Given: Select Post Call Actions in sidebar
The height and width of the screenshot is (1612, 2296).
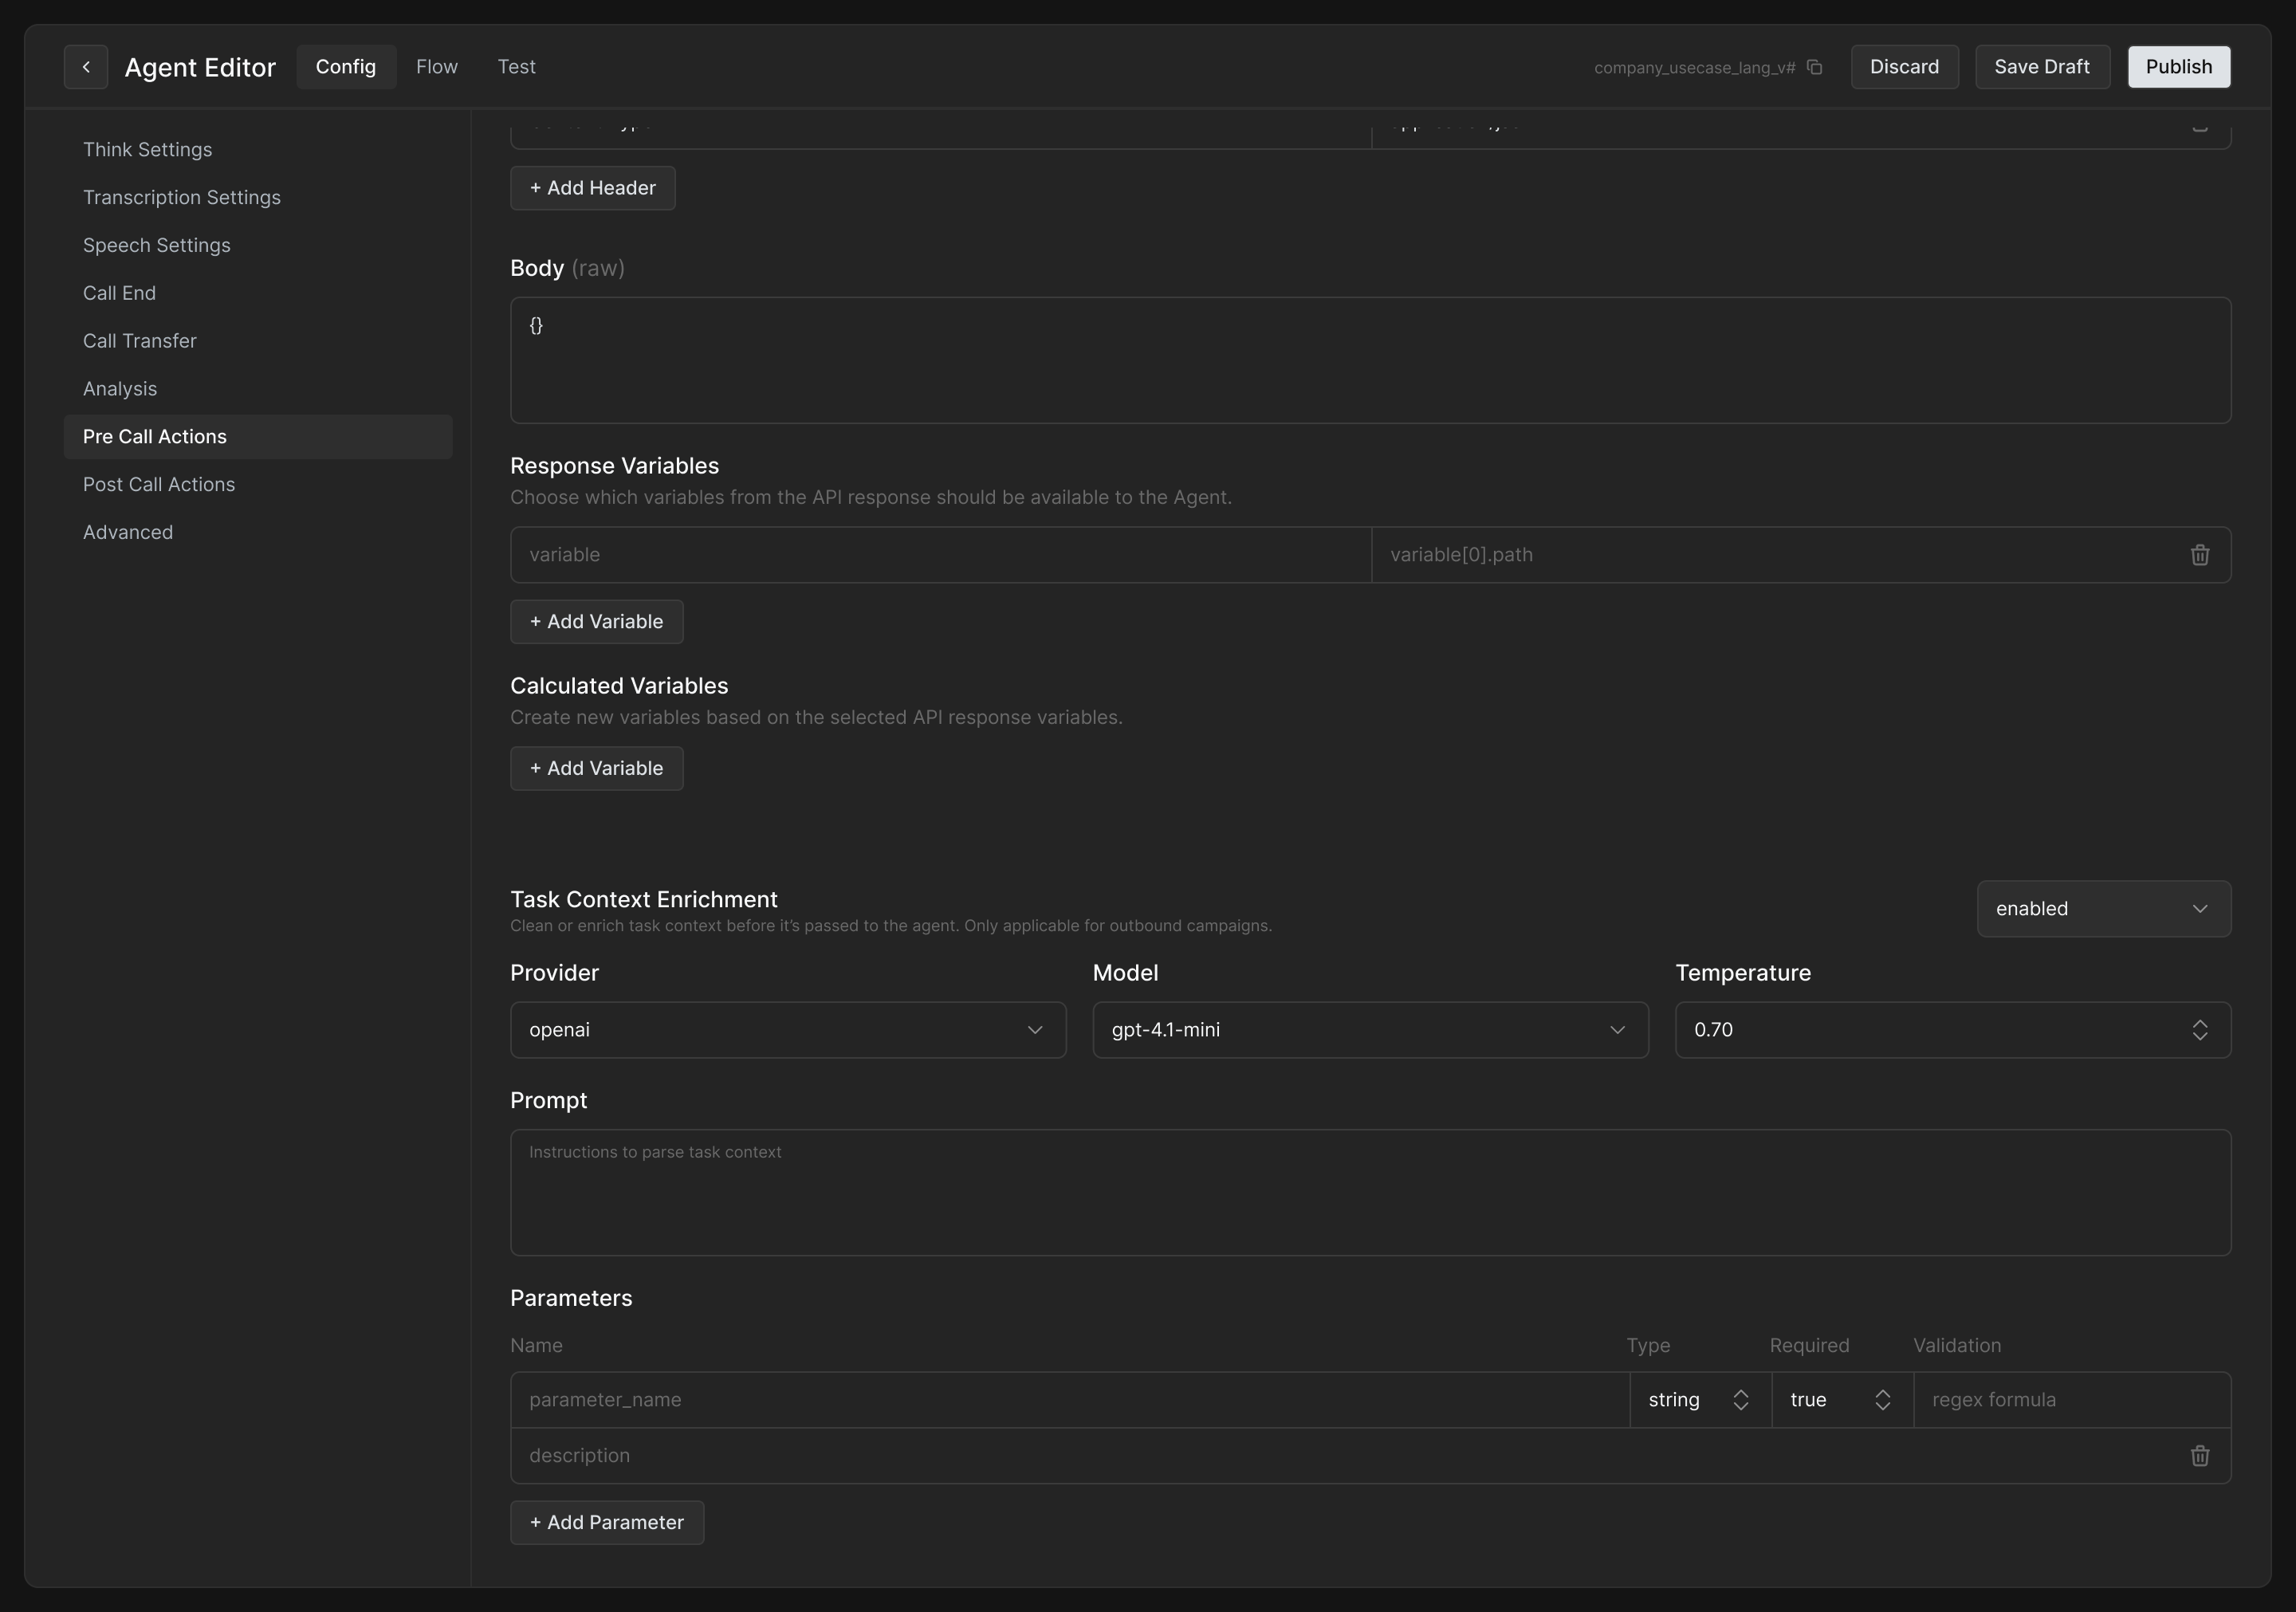Looking at the screenshot, I should tap(159, 485).
